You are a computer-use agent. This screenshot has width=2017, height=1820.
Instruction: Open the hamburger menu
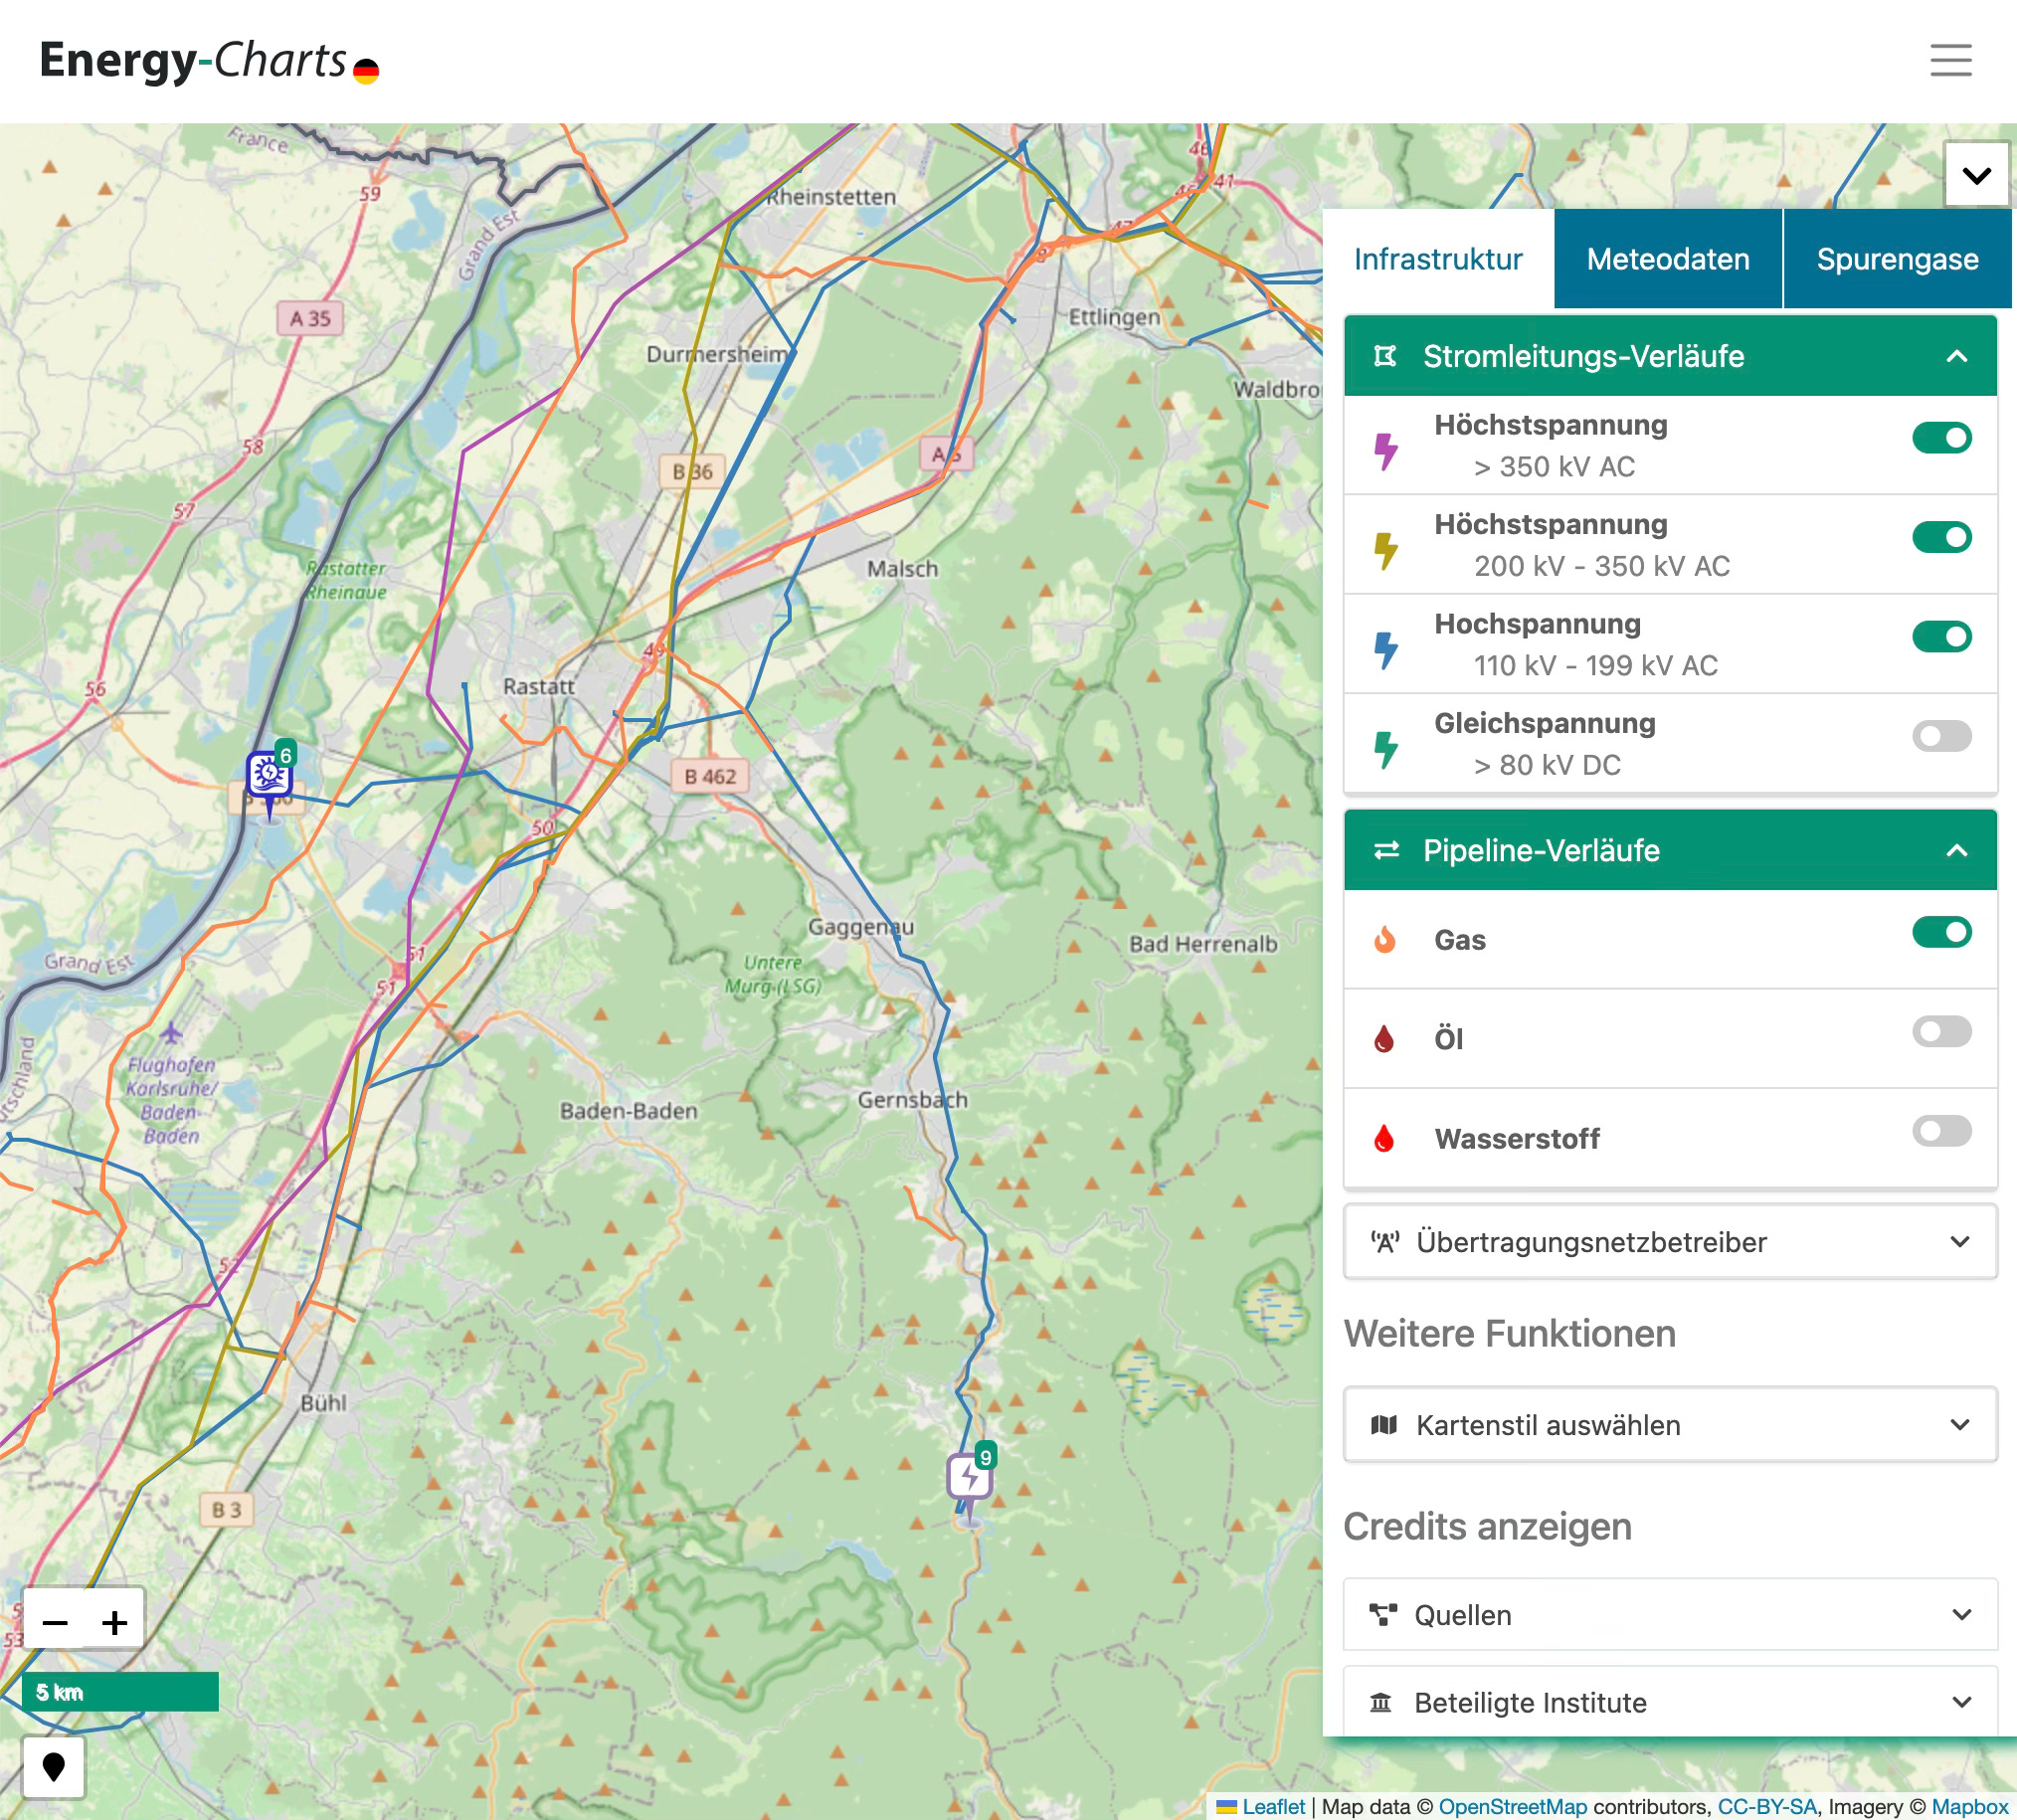tap(1950, 60)
